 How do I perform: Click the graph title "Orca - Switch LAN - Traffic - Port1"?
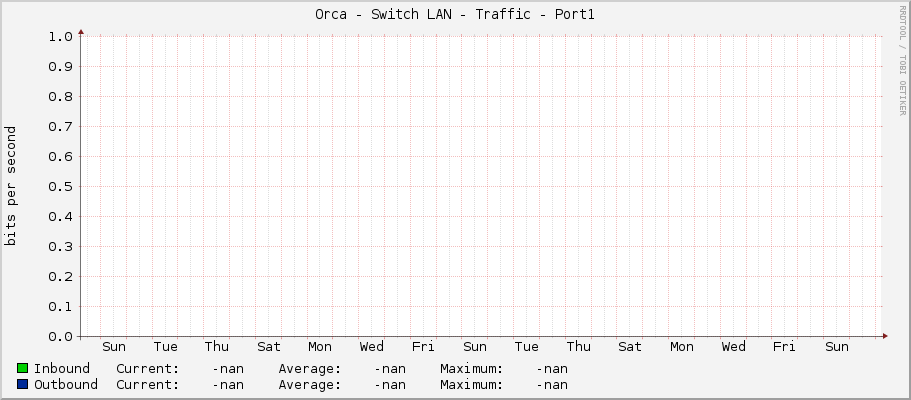455,15
